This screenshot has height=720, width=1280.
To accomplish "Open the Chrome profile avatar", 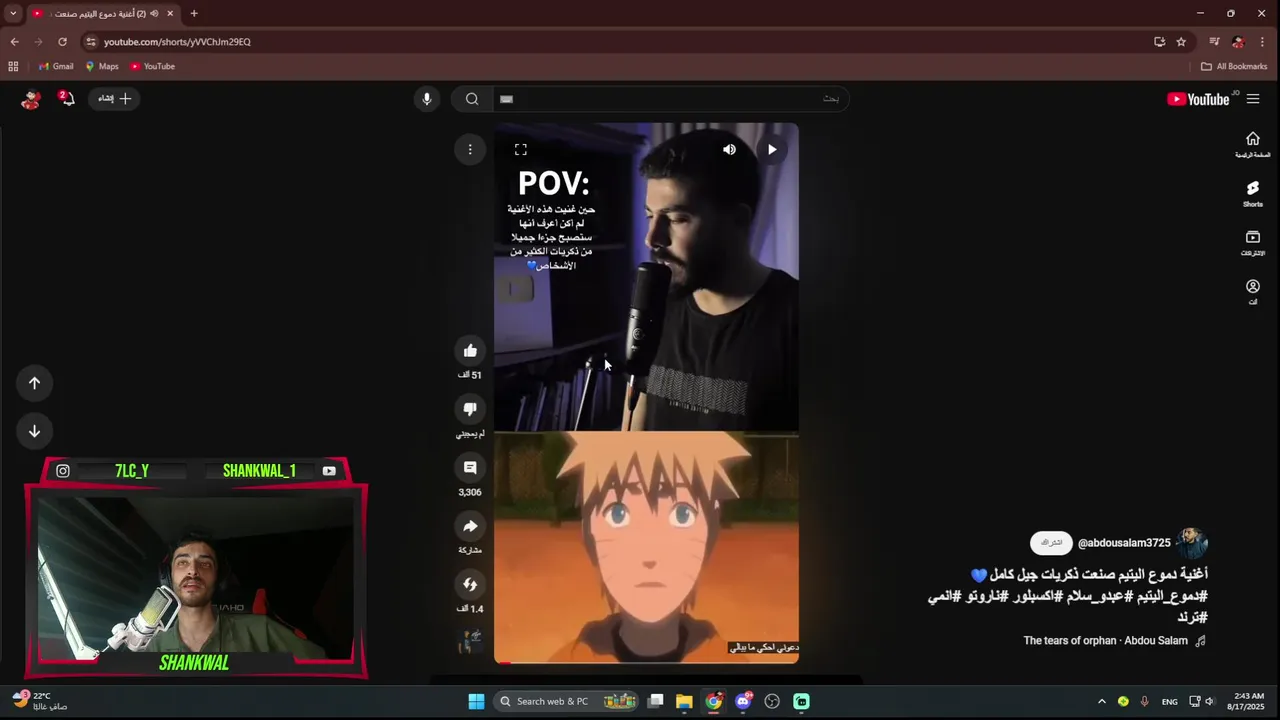I will [1238, 42].
